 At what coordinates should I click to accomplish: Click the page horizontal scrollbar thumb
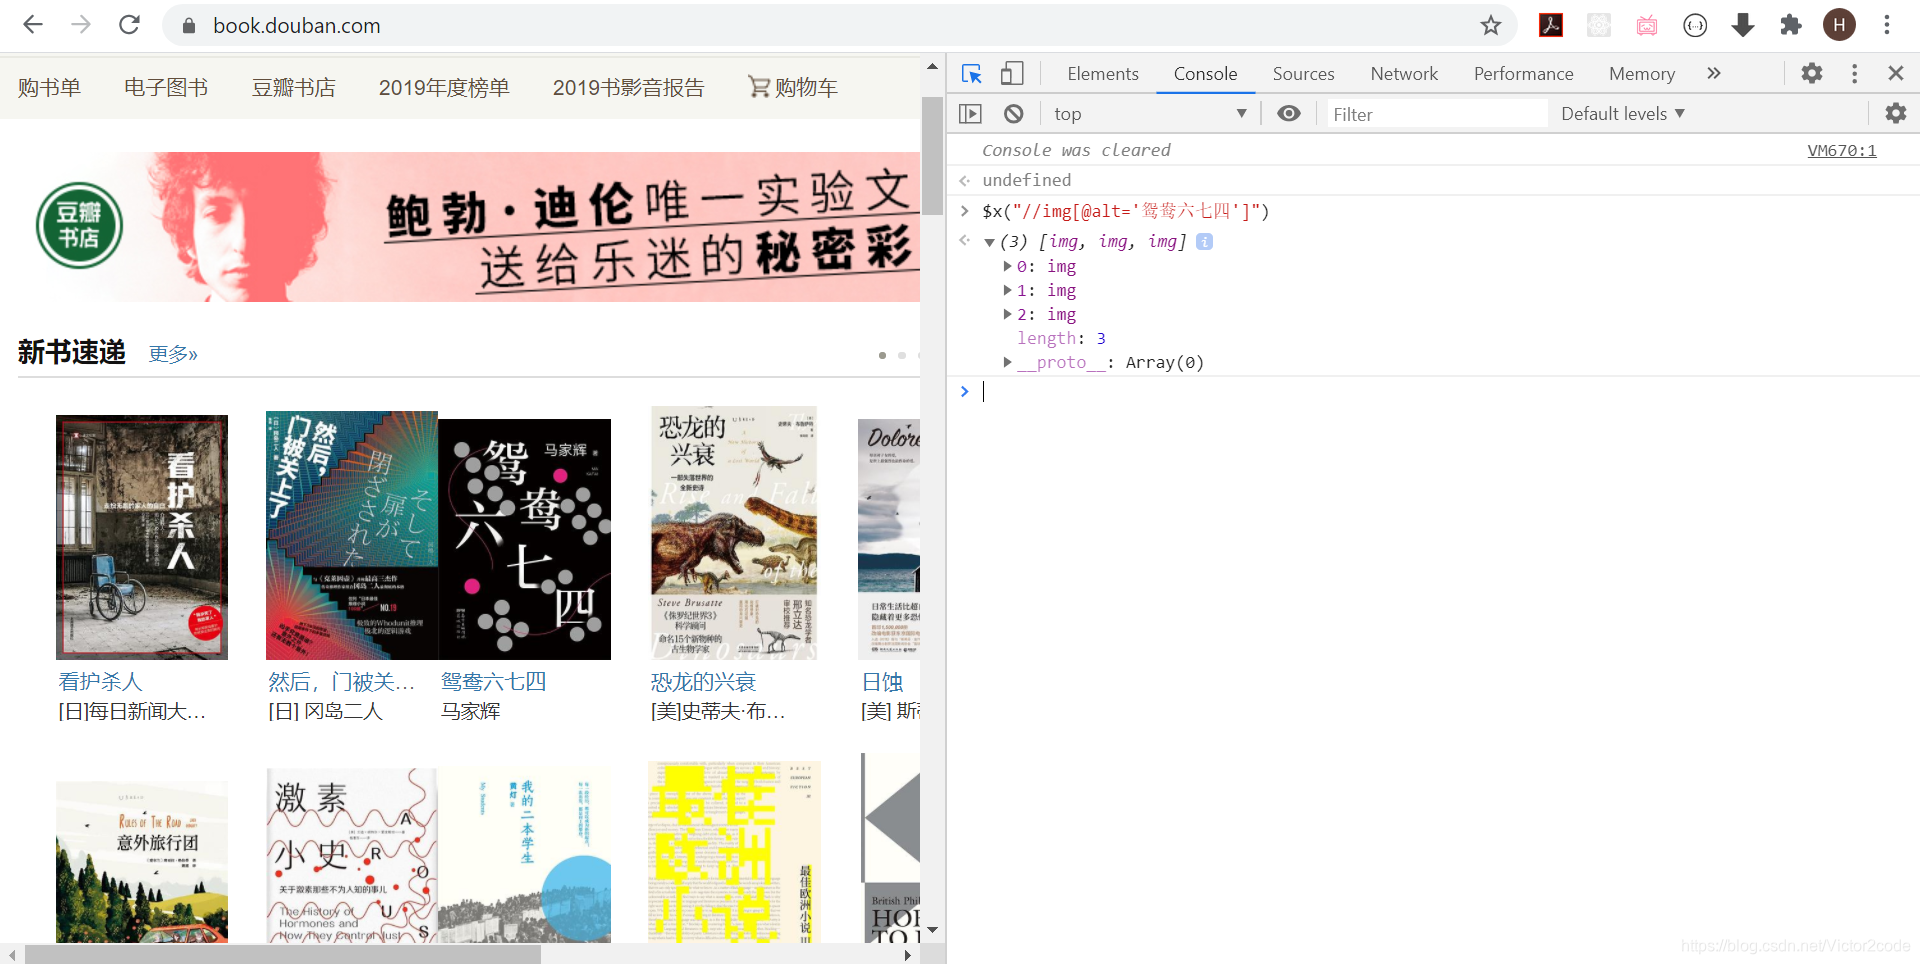tap(283, 954)
